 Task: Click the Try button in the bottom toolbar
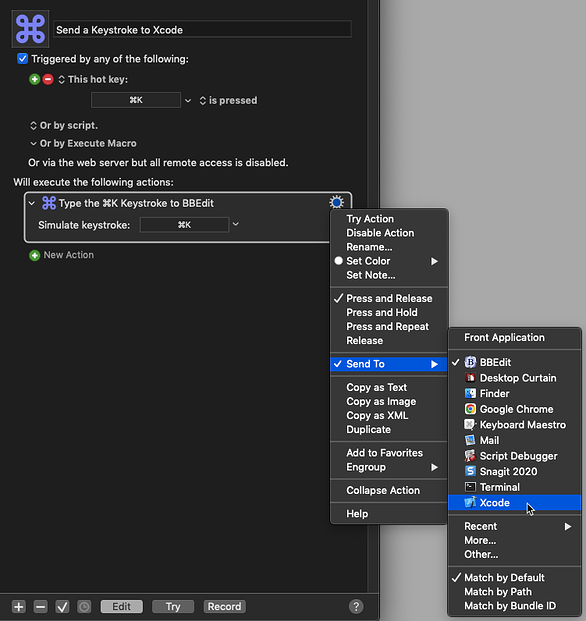[x=173, y=606]
